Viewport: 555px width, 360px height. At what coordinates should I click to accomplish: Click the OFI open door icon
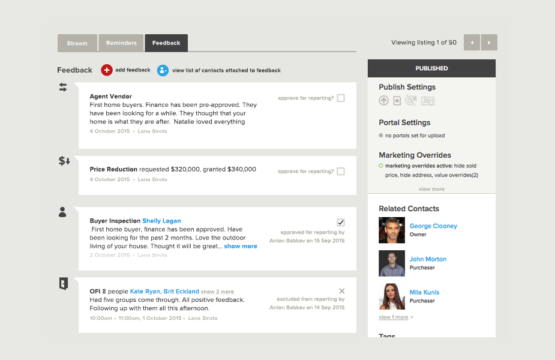coord(63,284)
